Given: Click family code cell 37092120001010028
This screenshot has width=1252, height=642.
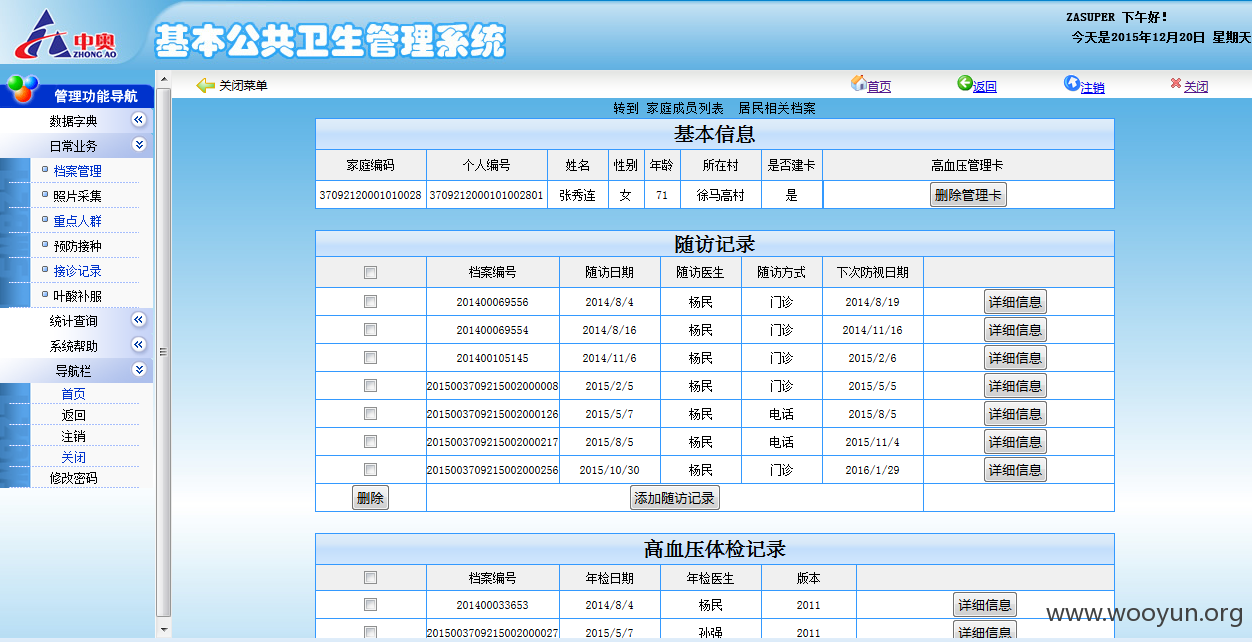Looking at the screenshot, I should point(370,195).
